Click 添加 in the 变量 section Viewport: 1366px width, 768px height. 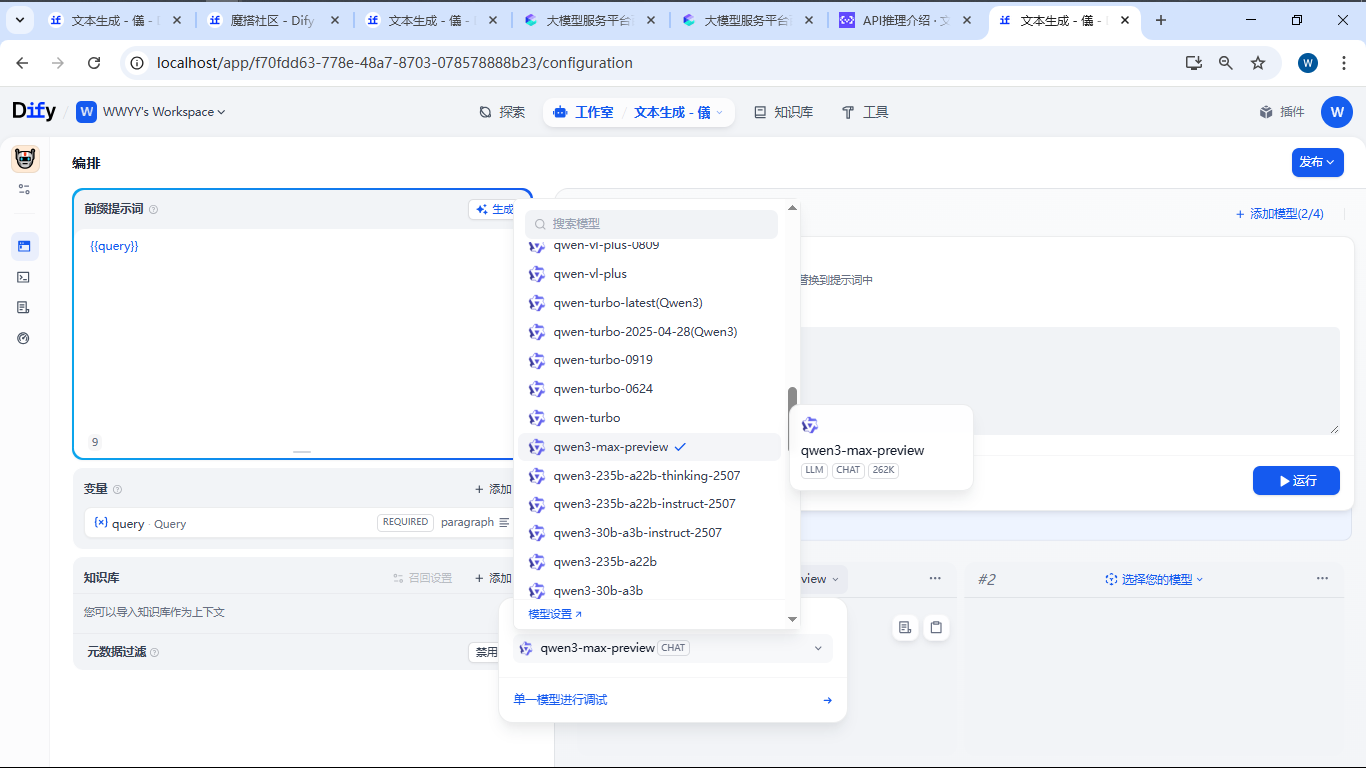(493, 489)
